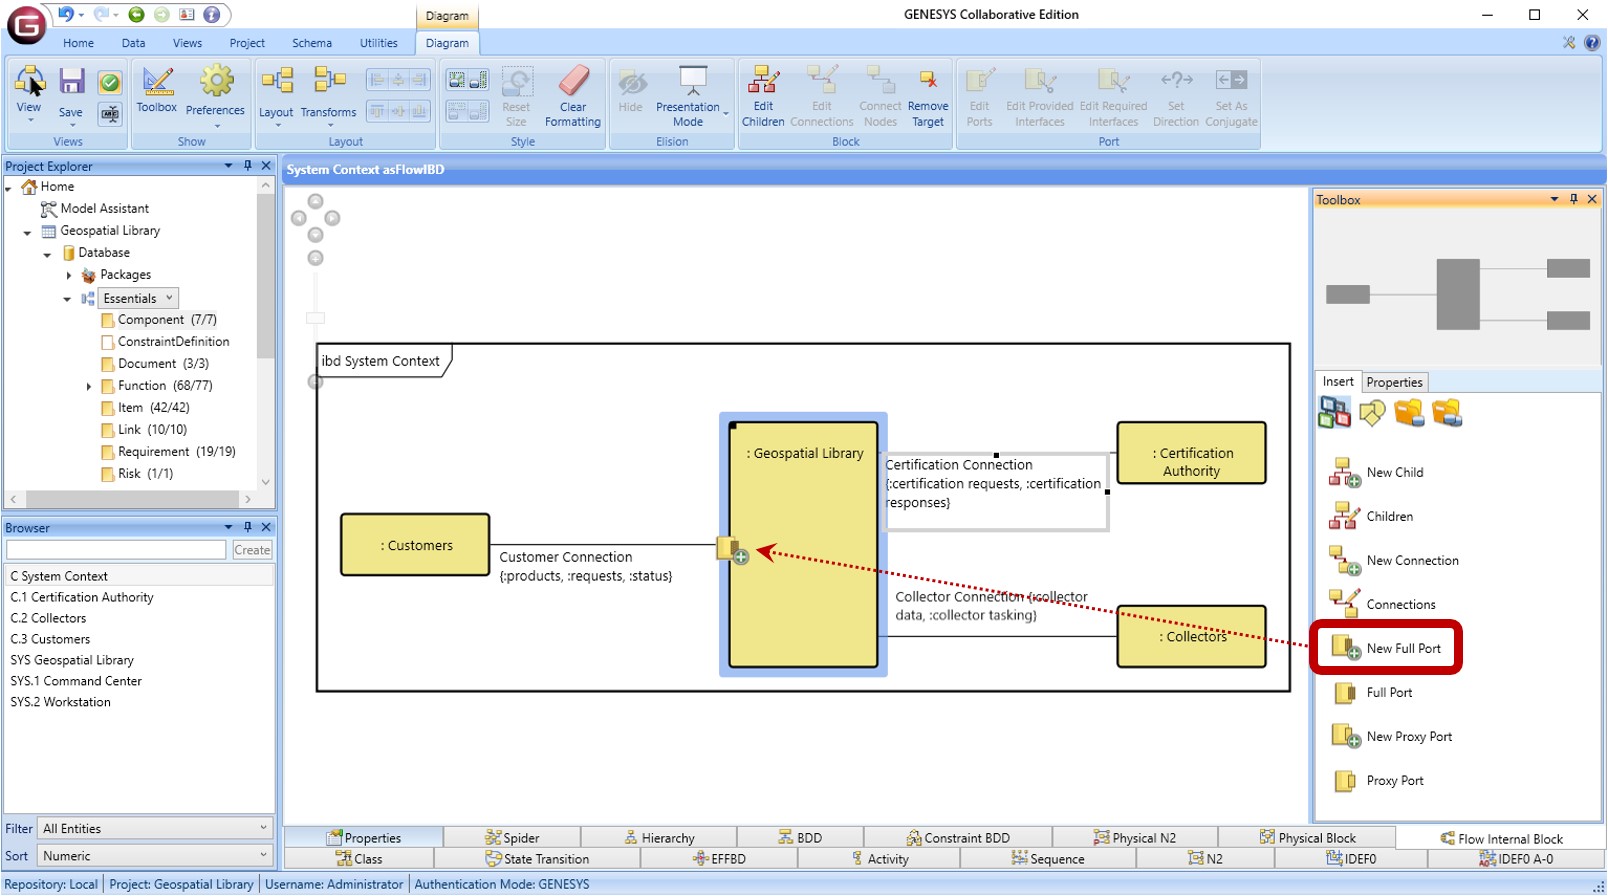Open the diagram Toolbox from ribbon
This screenshot has width=1608, height=896.
[157, 90]
